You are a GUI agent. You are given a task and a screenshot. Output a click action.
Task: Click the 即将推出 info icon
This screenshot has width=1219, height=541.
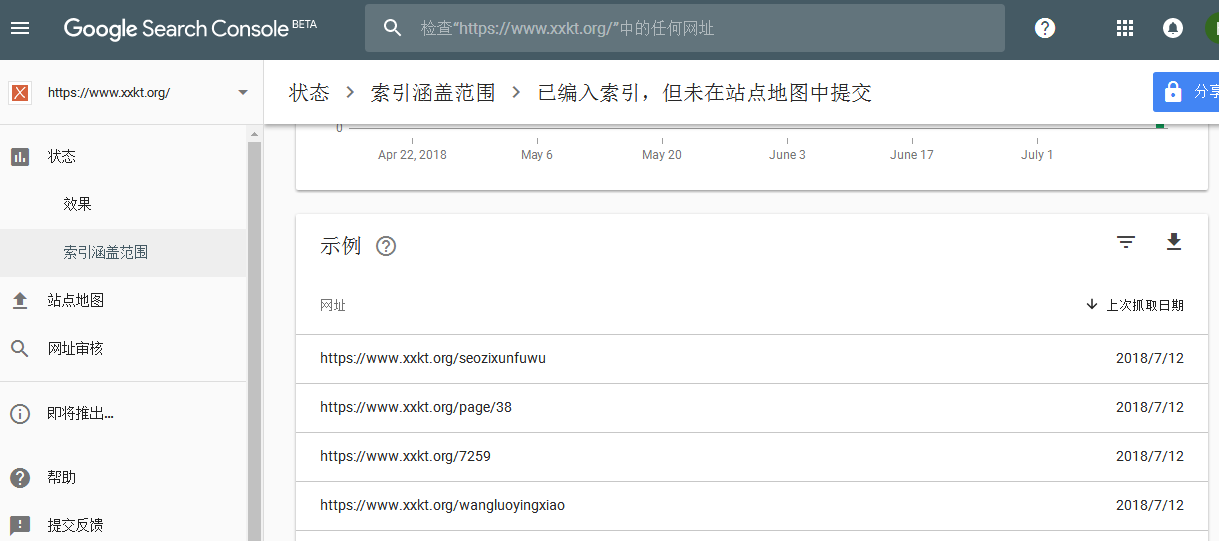(x=20, y=413)
